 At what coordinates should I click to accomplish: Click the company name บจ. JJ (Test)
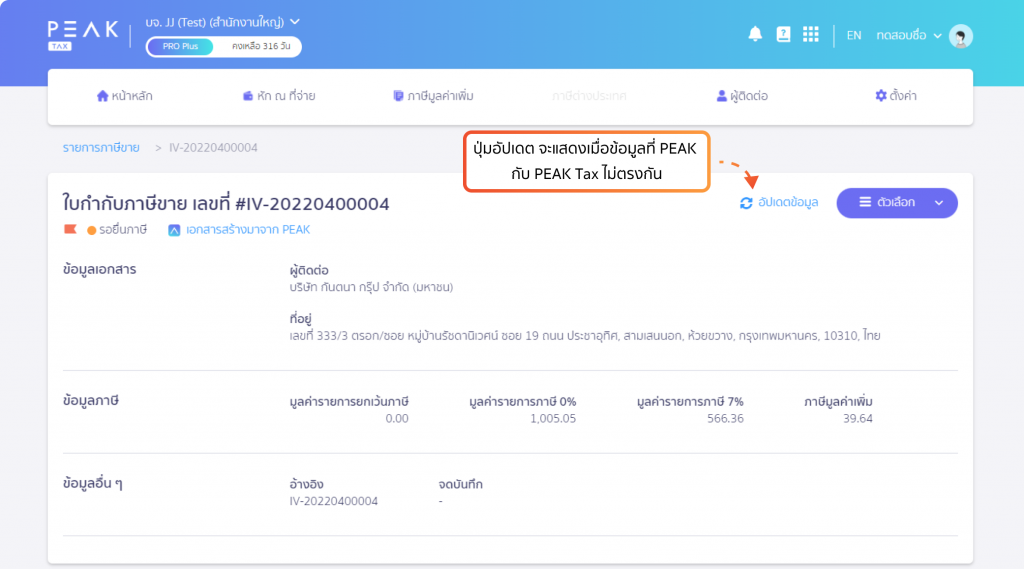pos(215,22)
